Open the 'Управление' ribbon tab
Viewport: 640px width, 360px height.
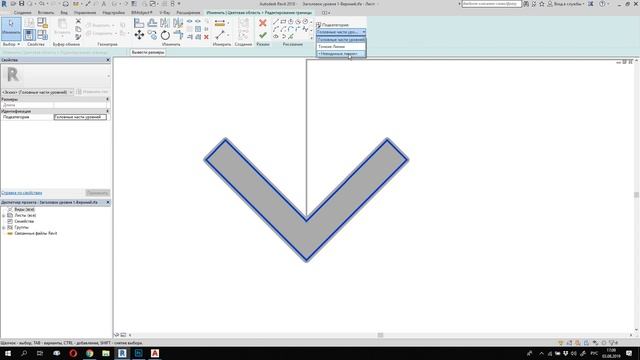(x=85, y=13)
